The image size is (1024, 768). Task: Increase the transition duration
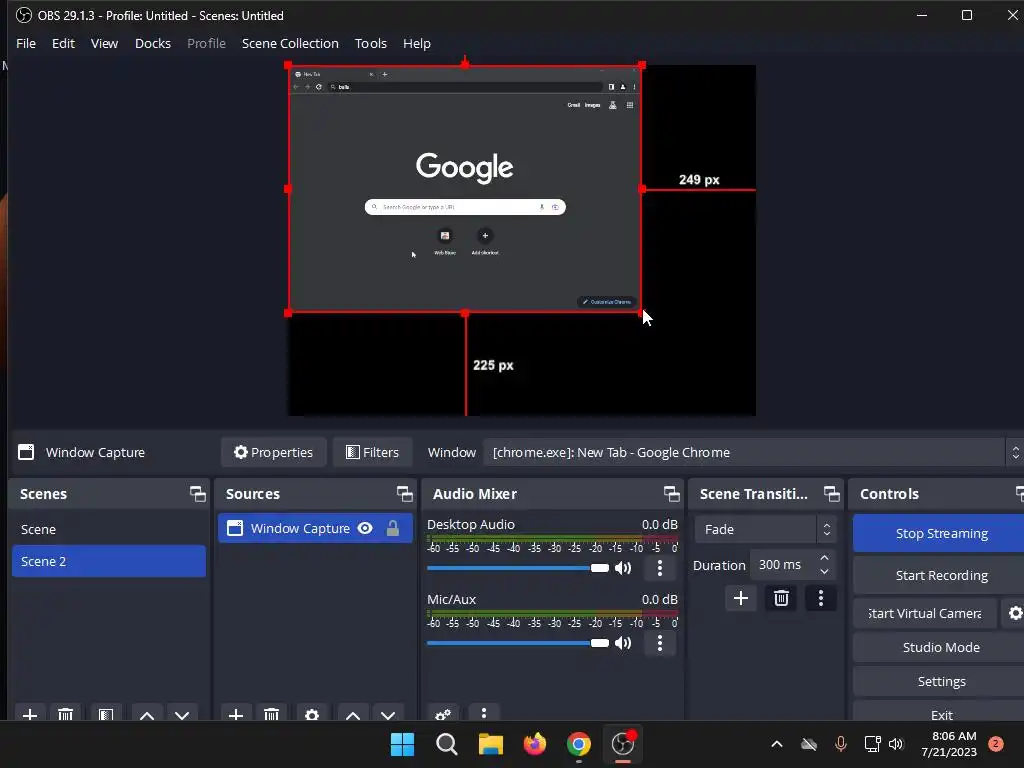click(824, 558)
